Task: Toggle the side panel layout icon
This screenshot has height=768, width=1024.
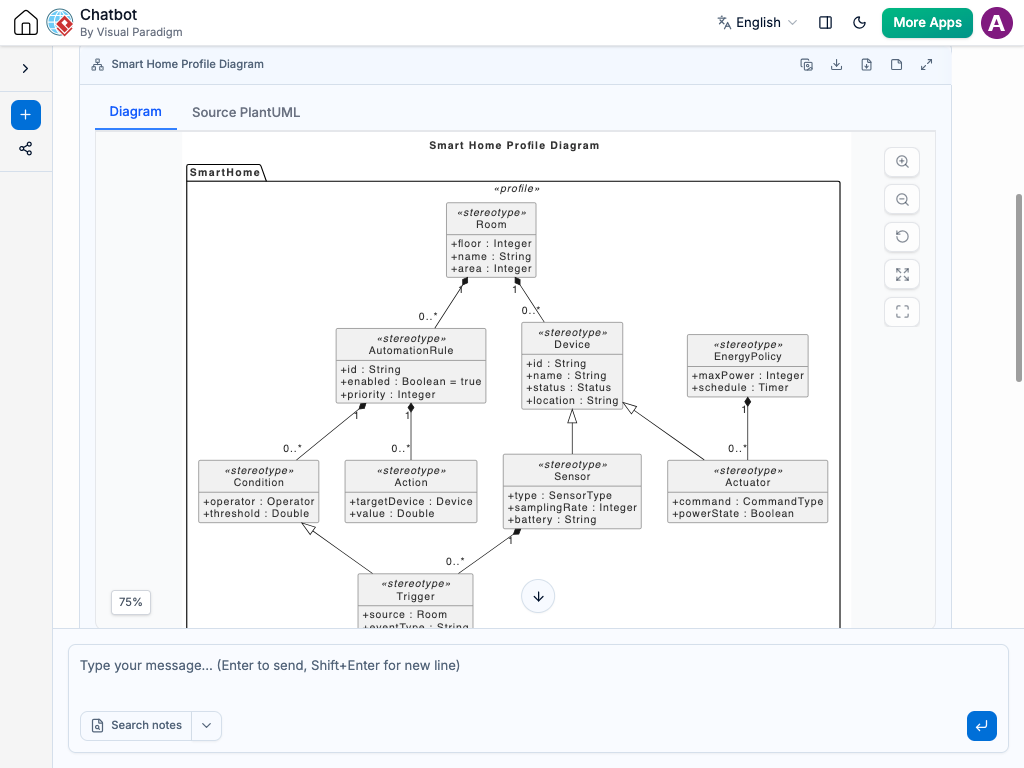Action: (825, 23)
